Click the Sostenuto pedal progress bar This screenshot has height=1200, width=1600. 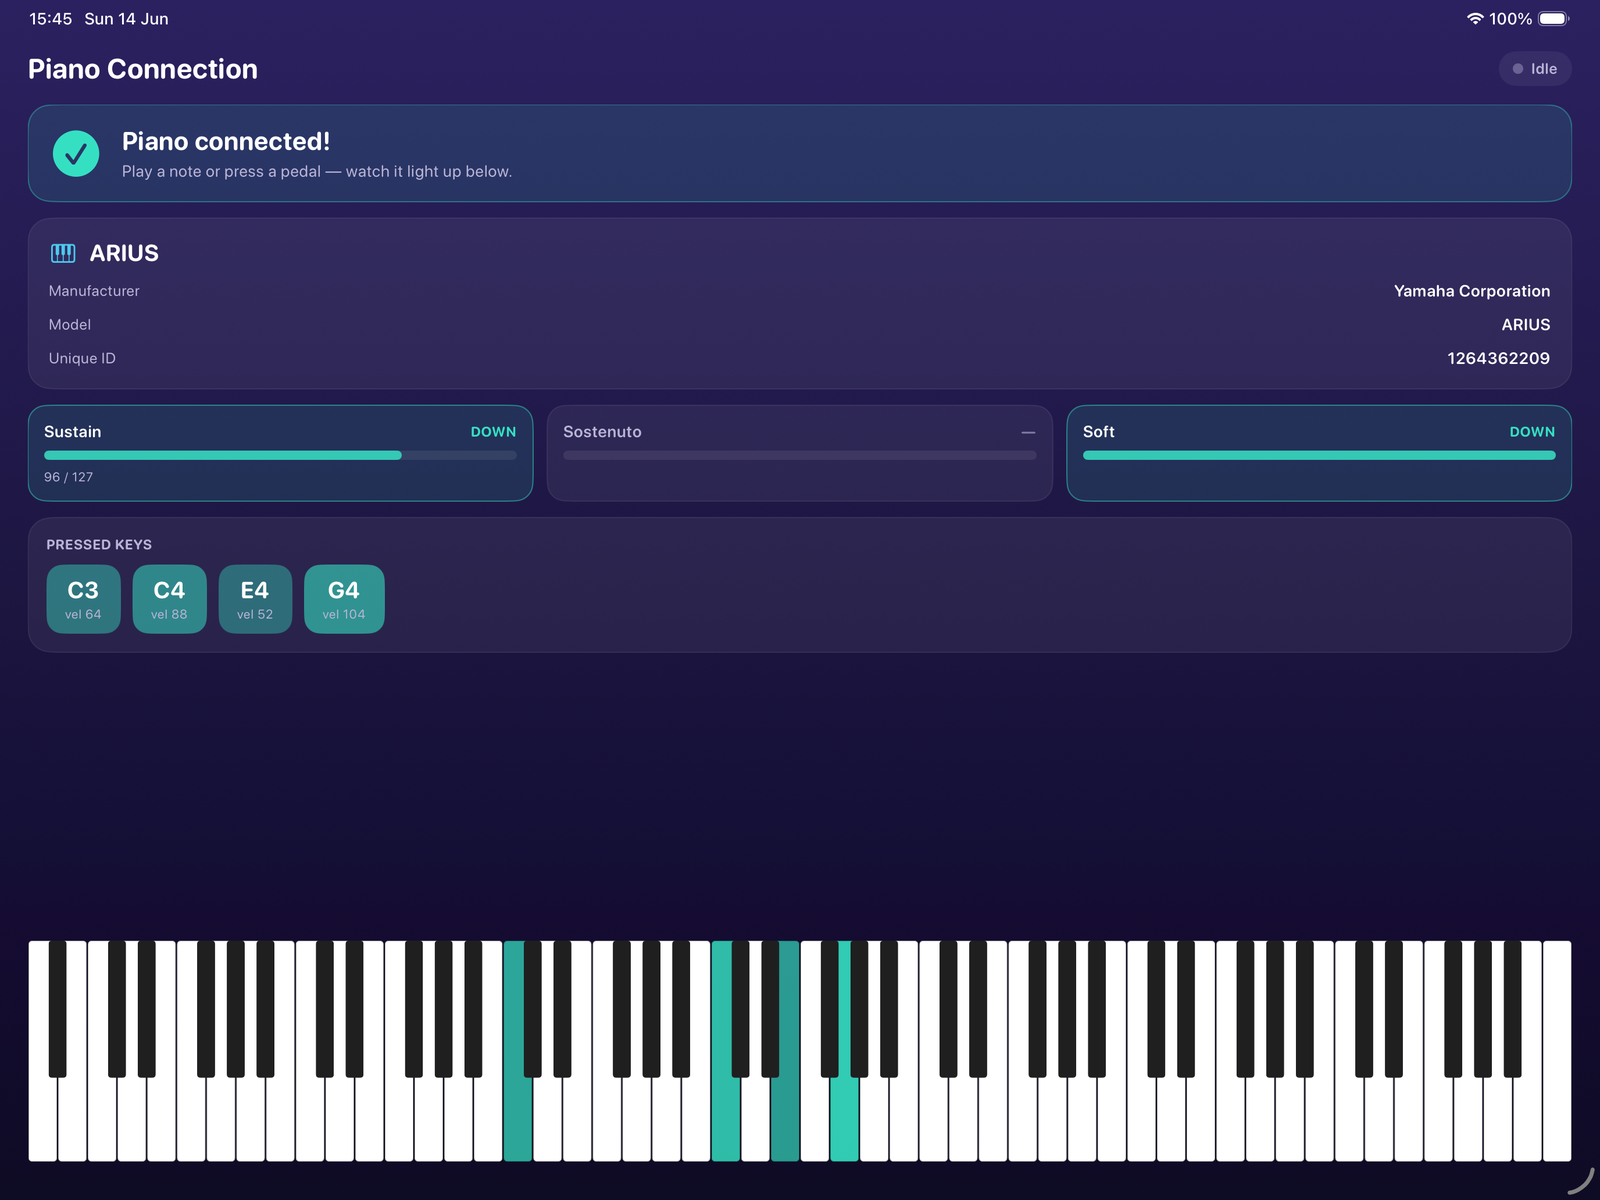tap(800, 455)
